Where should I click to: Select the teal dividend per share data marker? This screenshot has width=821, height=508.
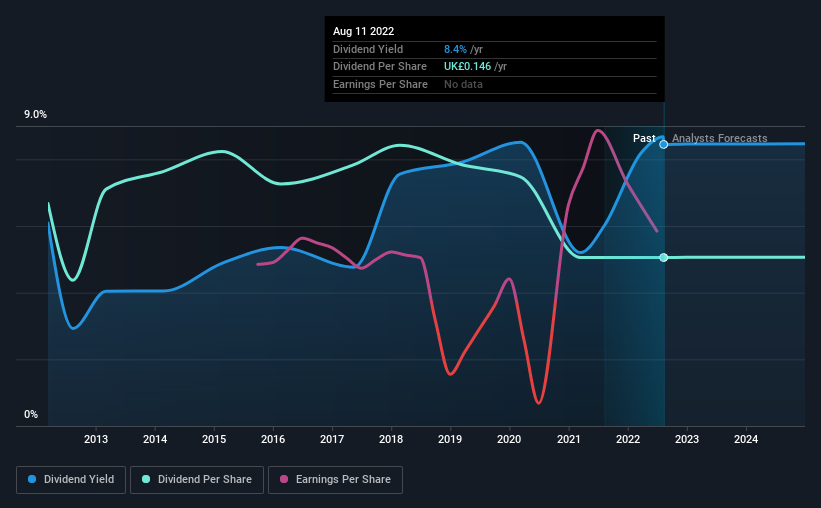[663, 258]
